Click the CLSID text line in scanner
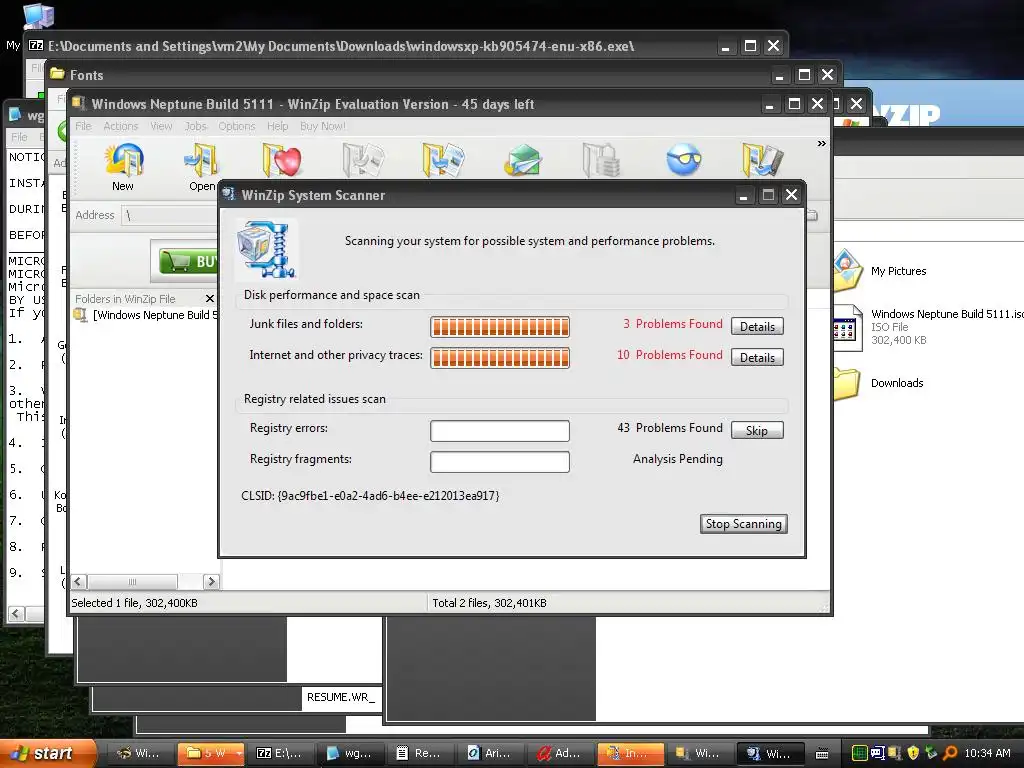The image size is (1024, 768). pyautogui.click(x=370, y=496)
